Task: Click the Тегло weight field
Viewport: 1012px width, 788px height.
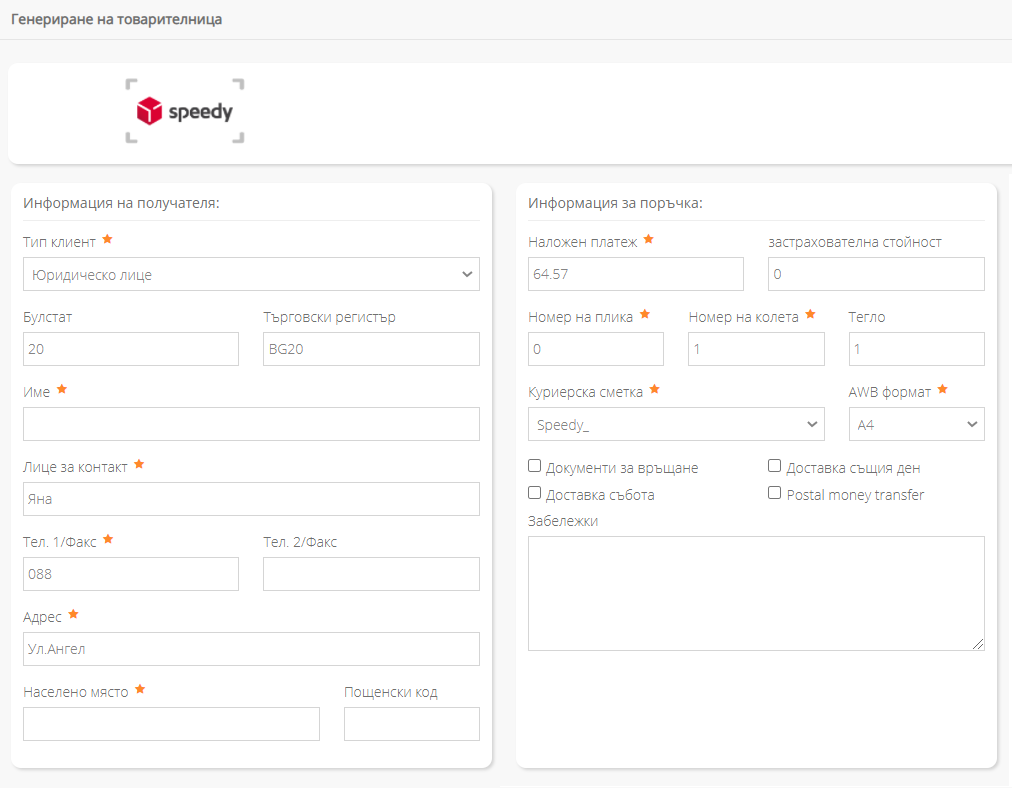Action: 916,349
